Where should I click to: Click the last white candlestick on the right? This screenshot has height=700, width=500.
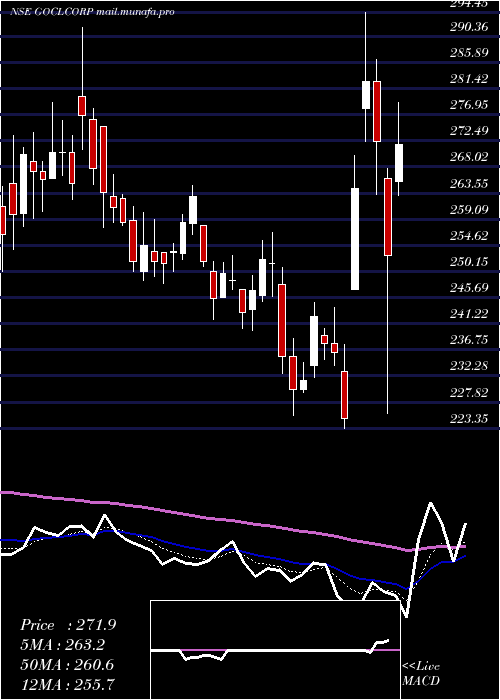[x=399, y=163]
